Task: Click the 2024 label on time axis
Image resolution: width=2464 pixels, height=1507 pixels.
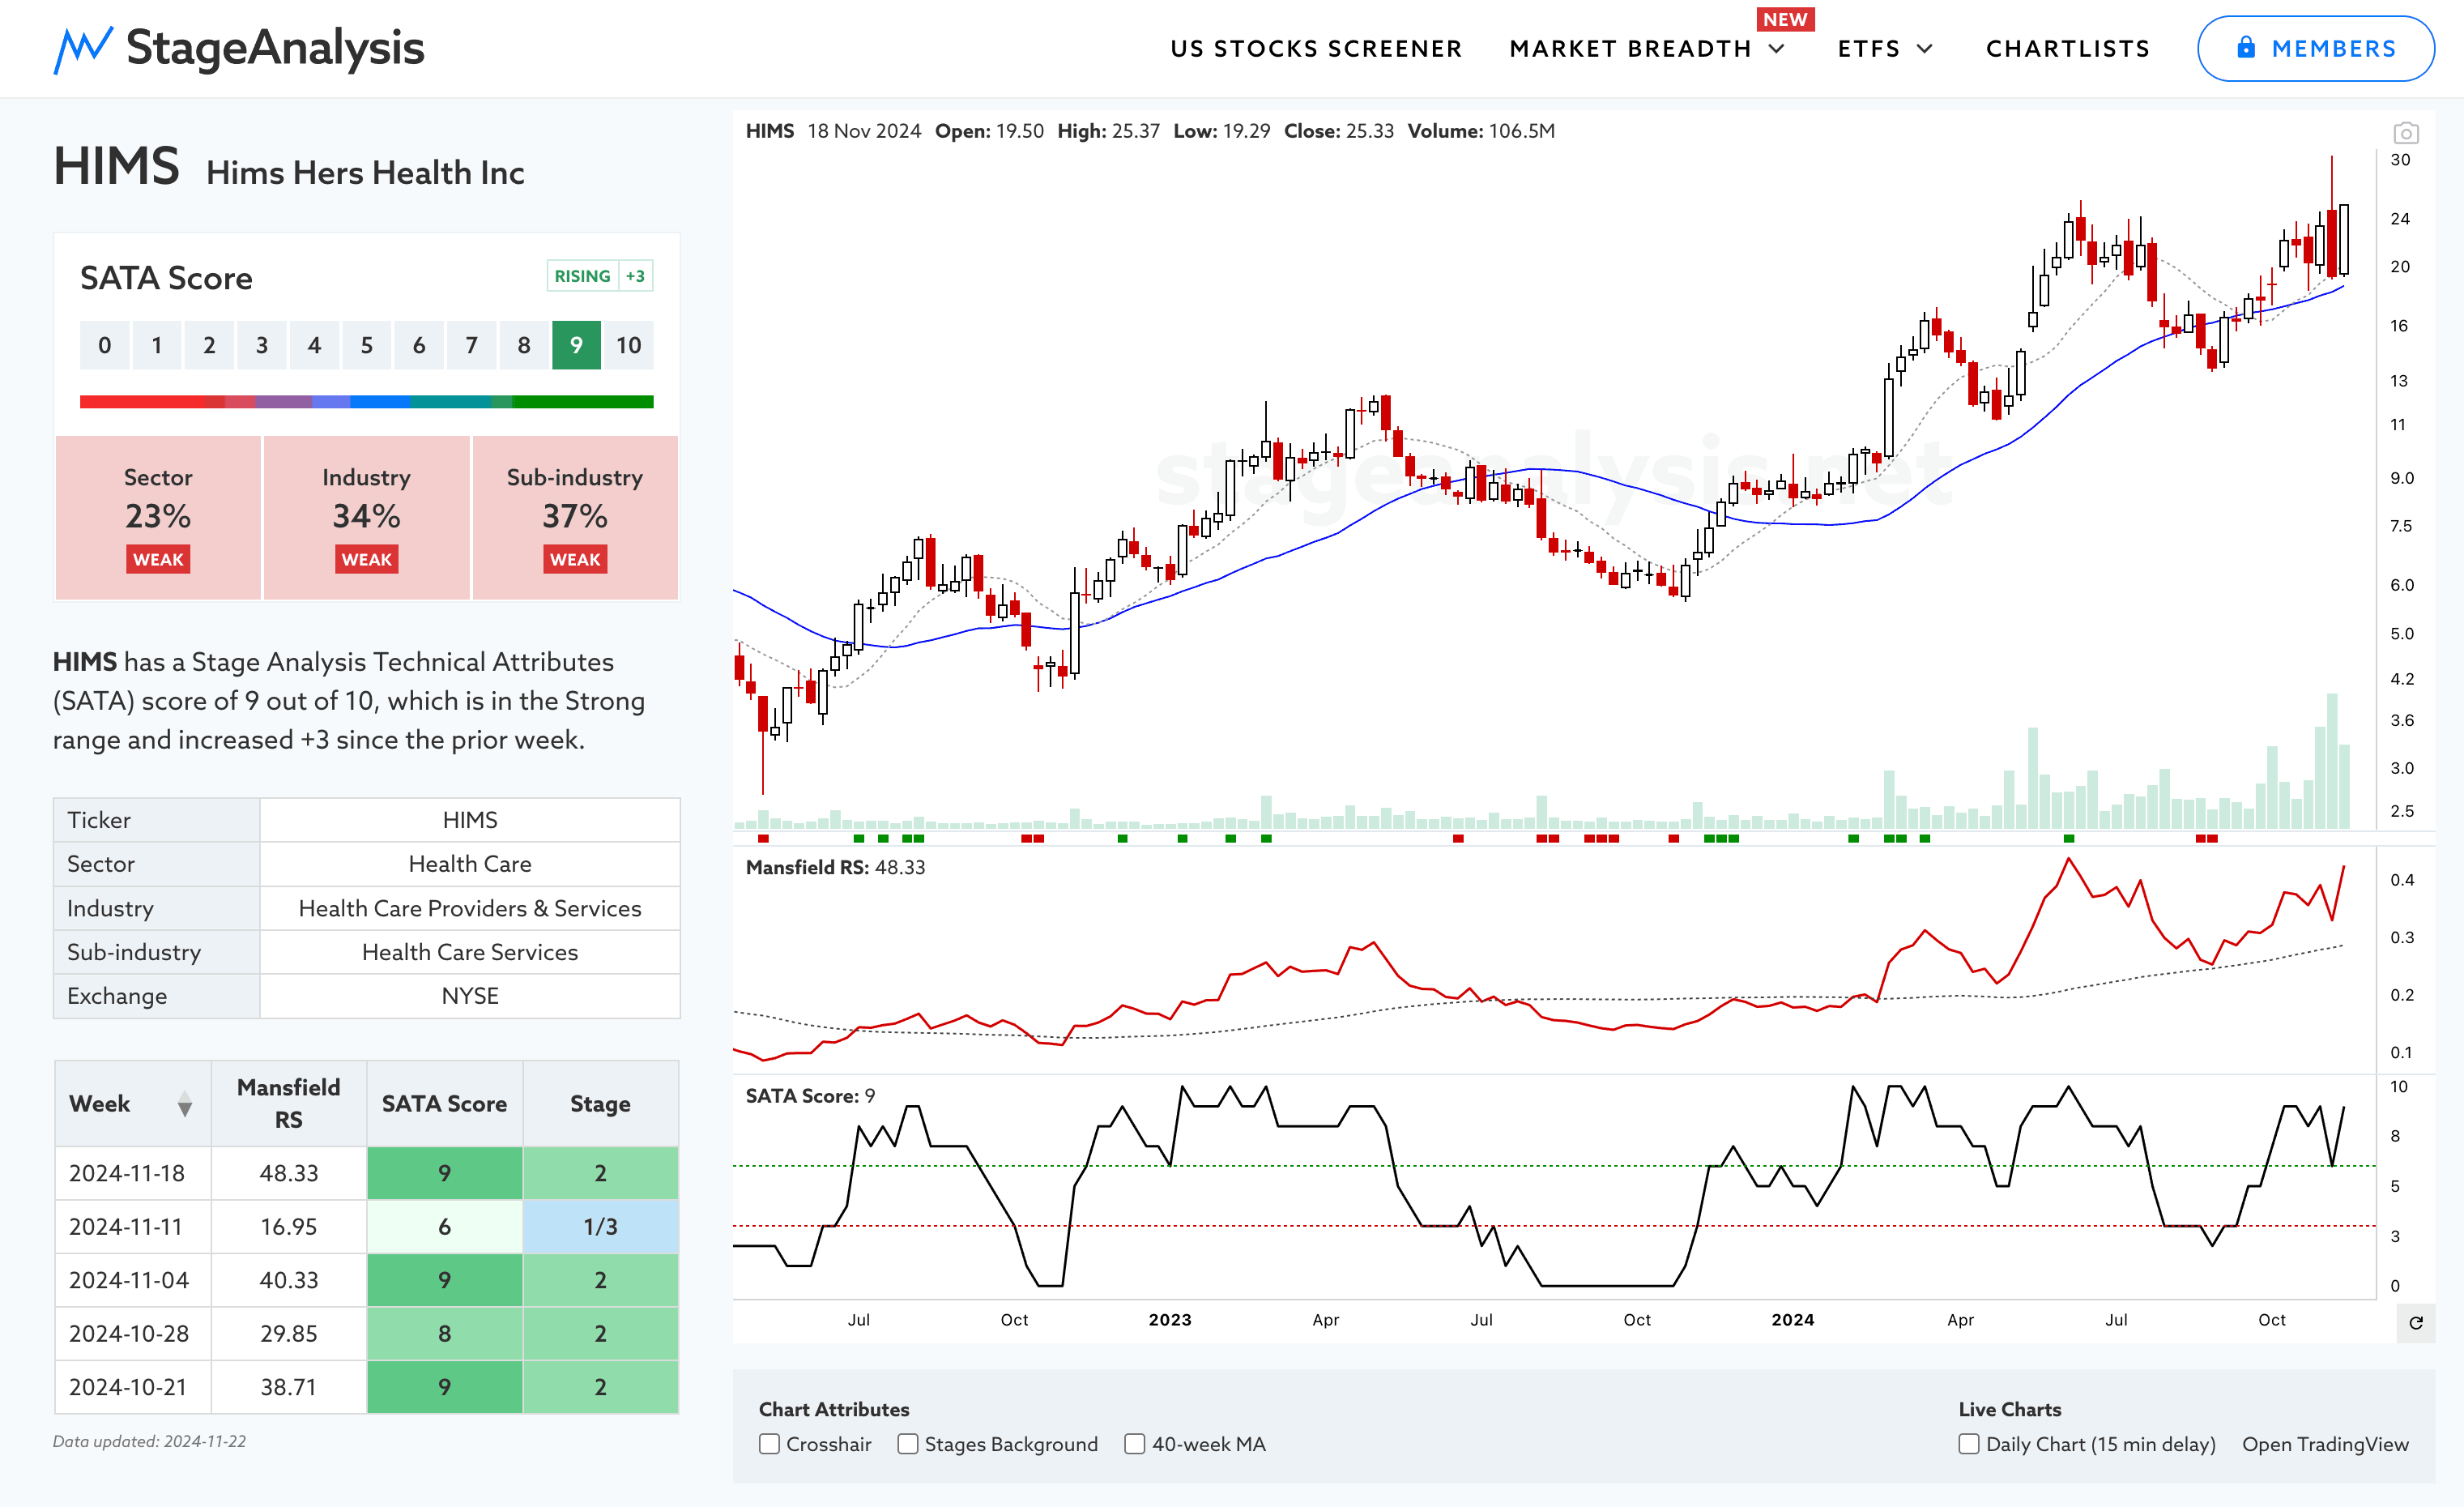Action: (1792, 1320)
